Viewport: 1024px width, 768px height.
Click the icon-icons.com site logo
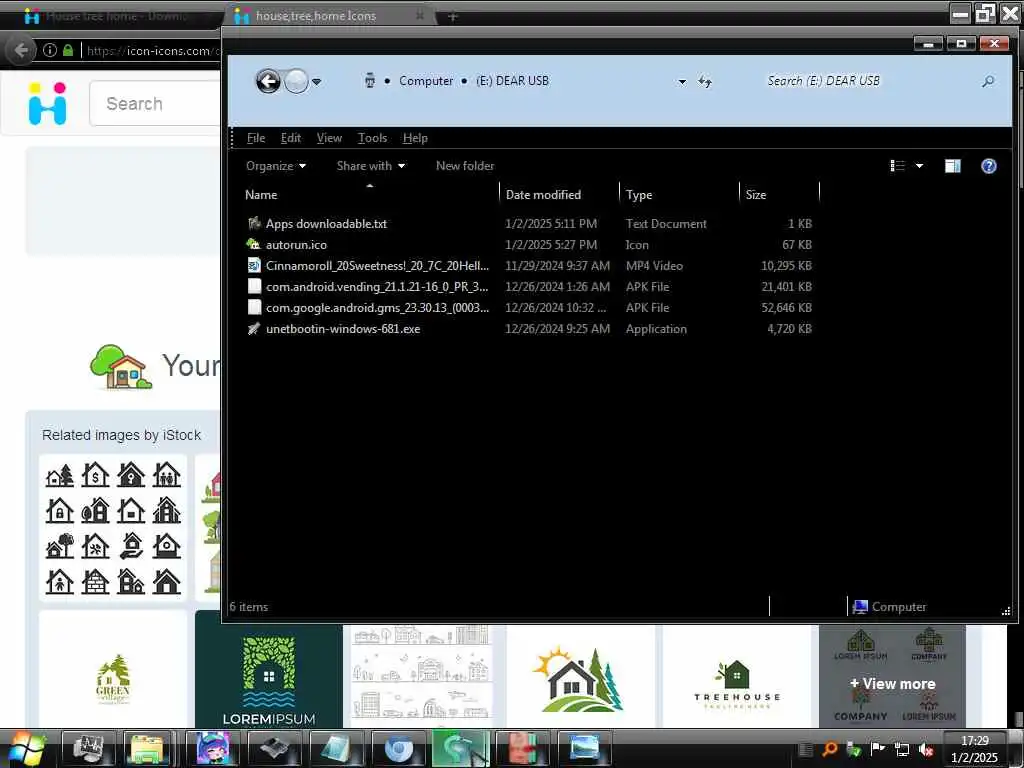pyautogui.click(x=48, y=103)
